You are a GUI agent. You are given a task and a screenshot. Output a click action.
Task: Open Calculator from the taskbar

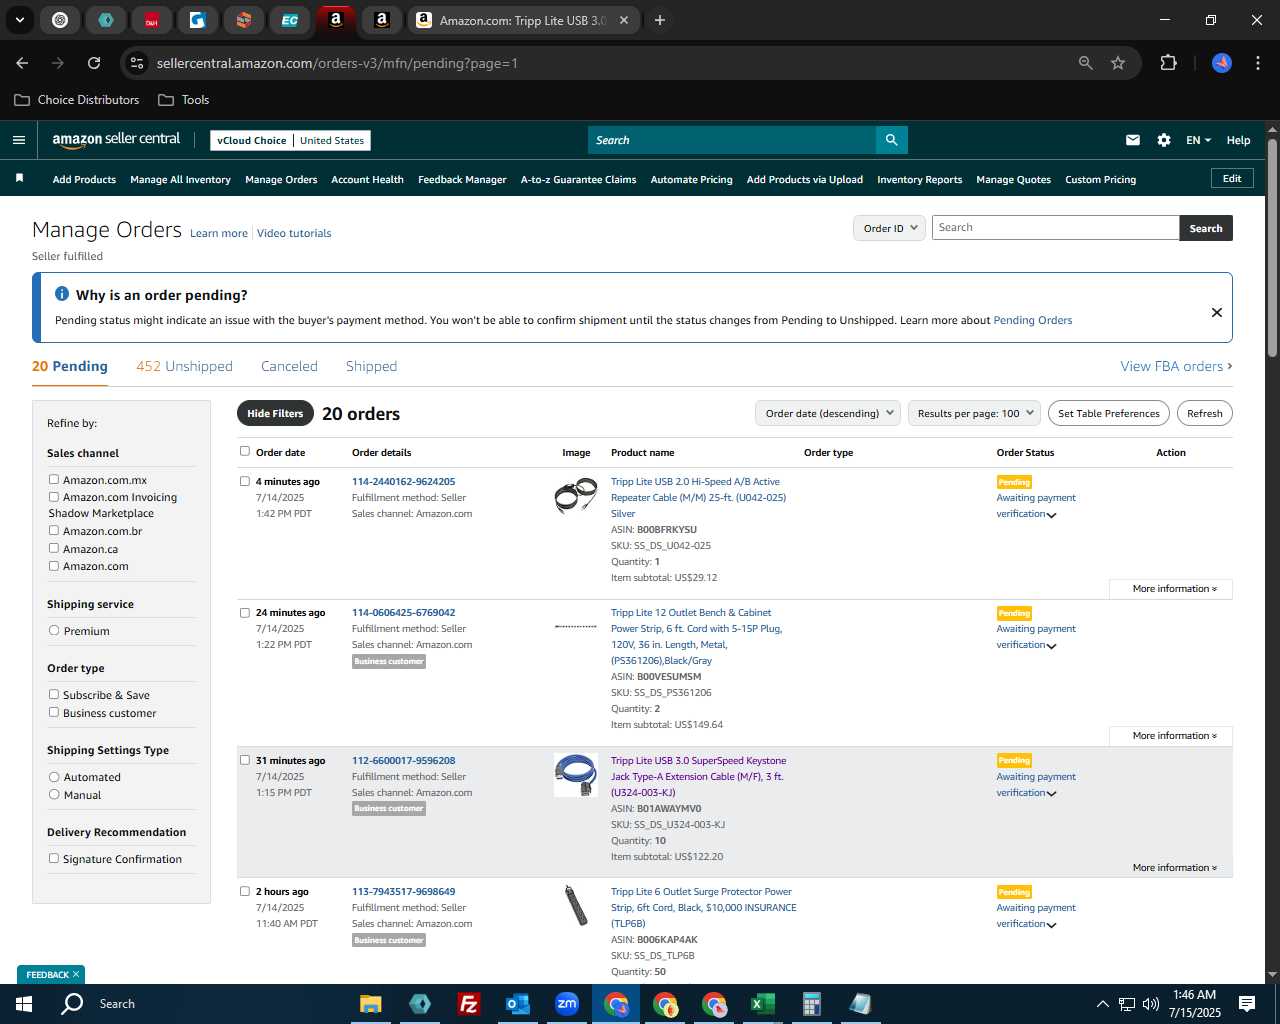811,1004
